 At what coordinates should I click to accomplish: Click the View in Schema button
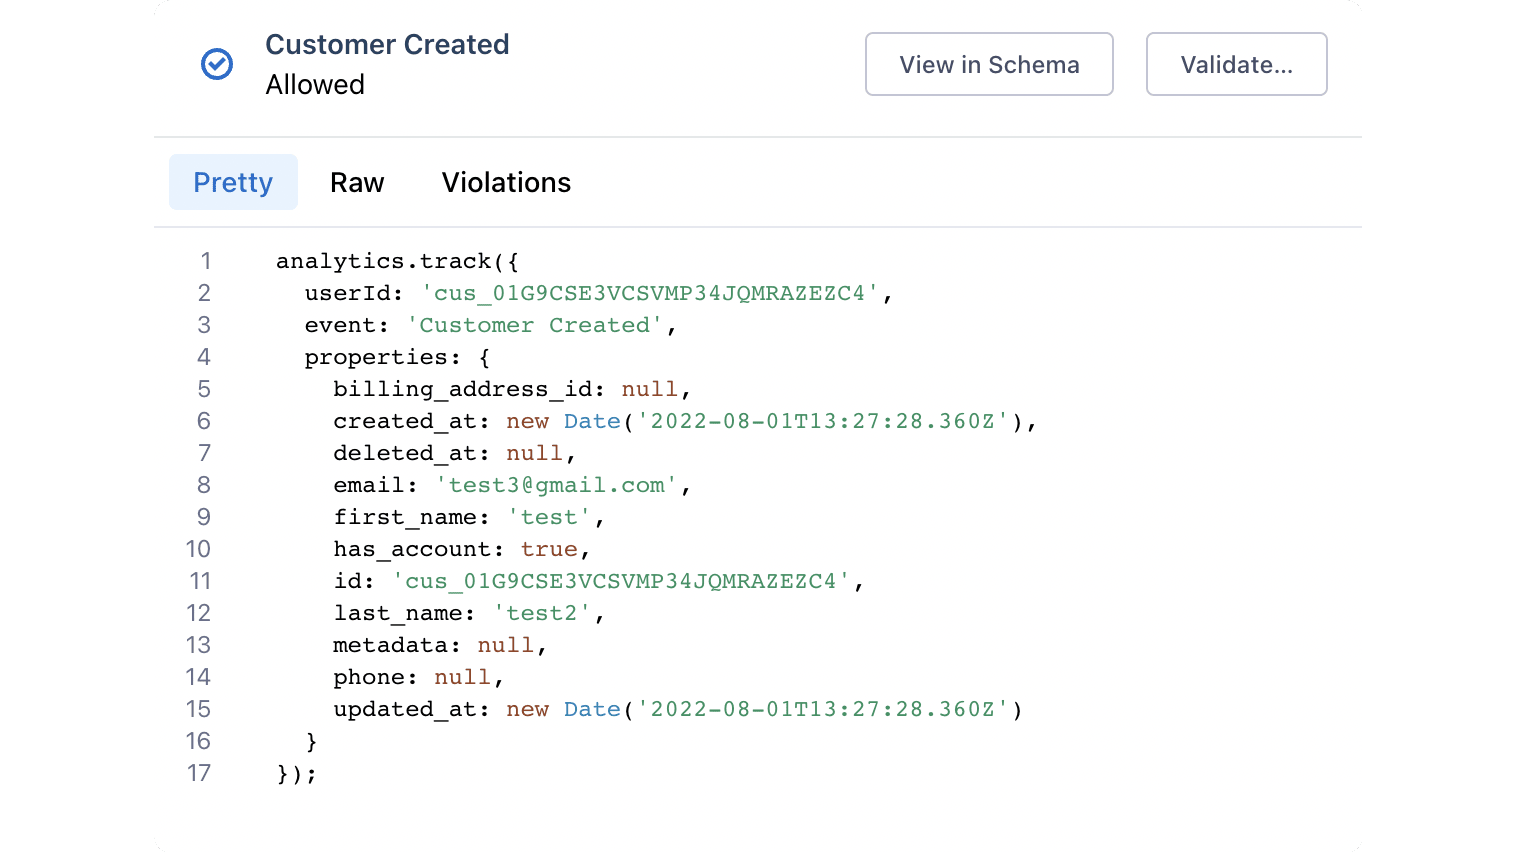[988, 64]
